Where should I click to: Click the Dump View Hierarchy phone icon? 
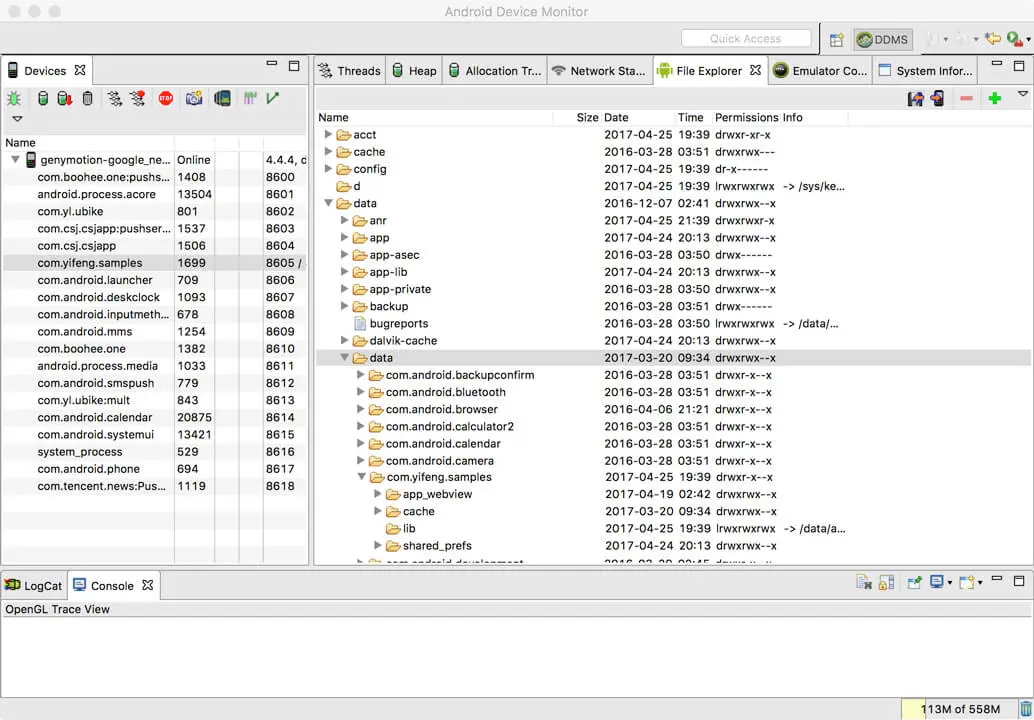[222, 98]
